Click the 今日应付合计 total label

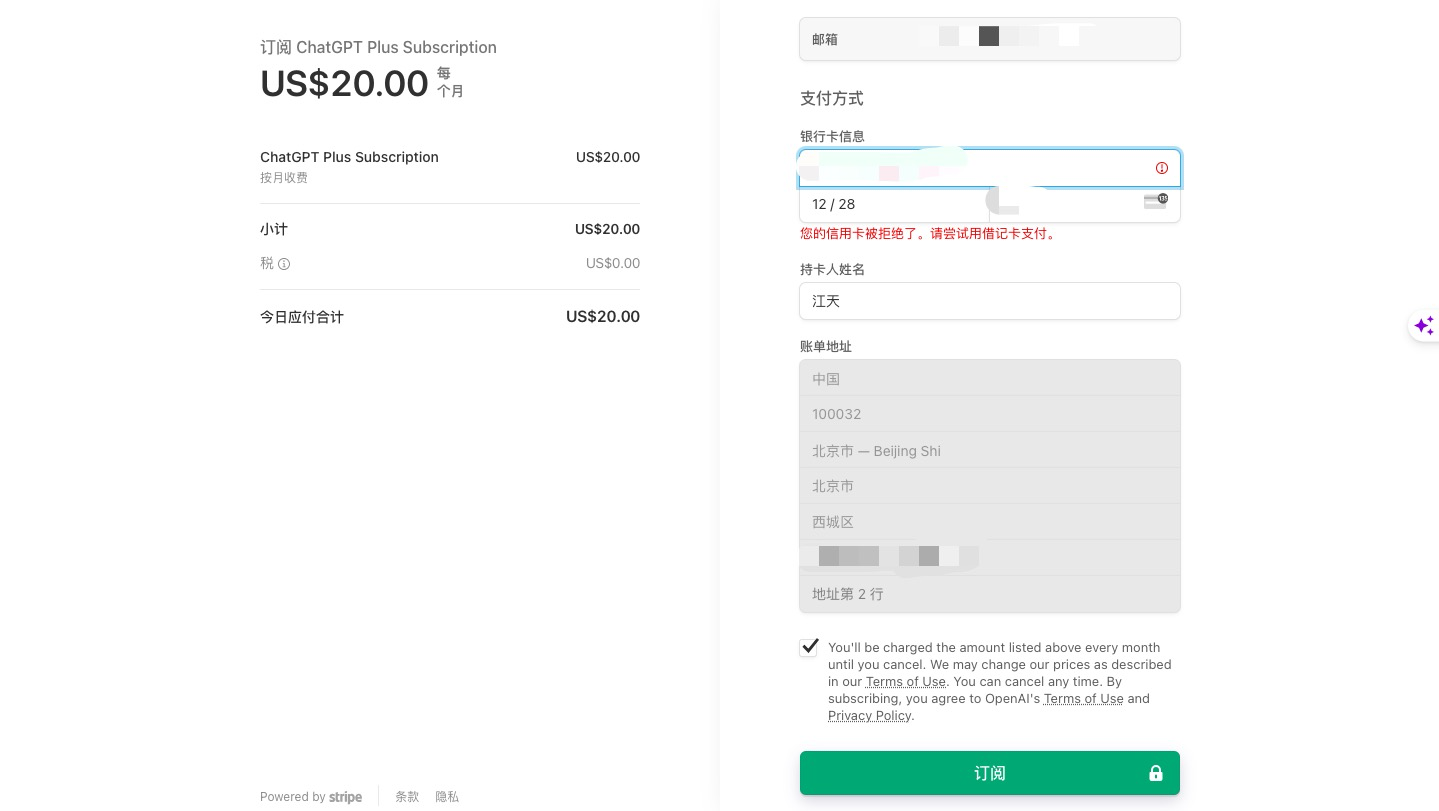pos(302,317)
